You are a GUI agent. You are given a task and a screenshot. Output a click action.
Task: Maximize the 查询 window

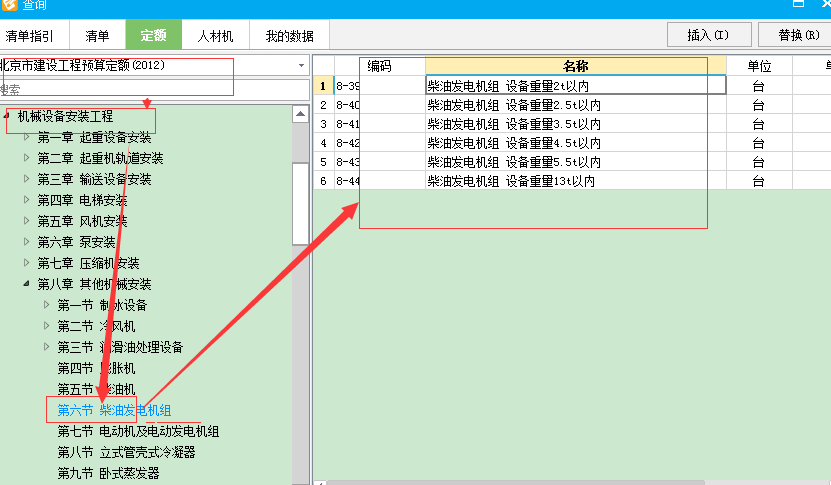coord(798,3)
